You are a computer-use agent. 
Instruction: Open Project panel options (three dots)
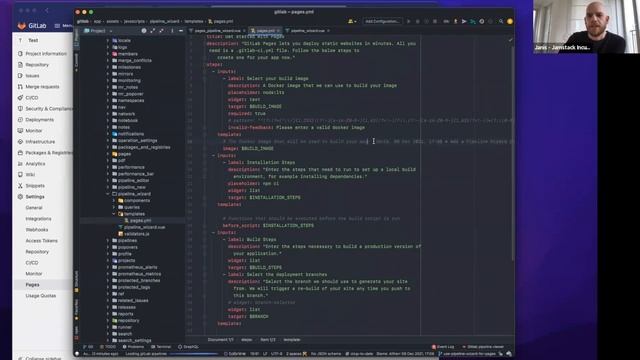point(172,31)
